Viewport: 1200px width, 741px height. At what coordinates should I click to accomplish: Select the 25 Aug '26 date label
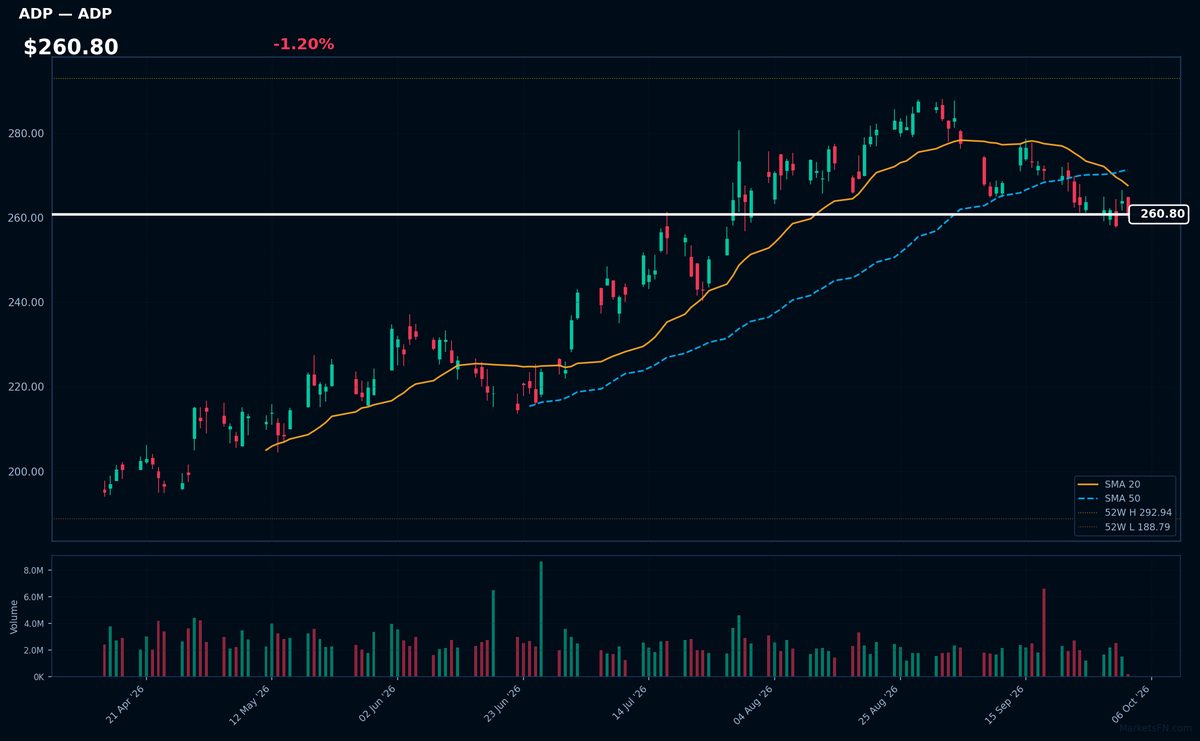880,705
